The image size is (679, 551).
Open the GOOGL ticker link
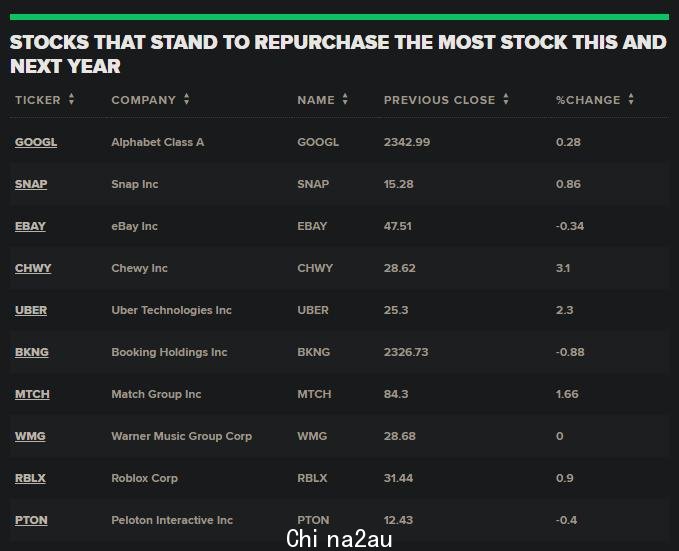click(x=36, y=143)
